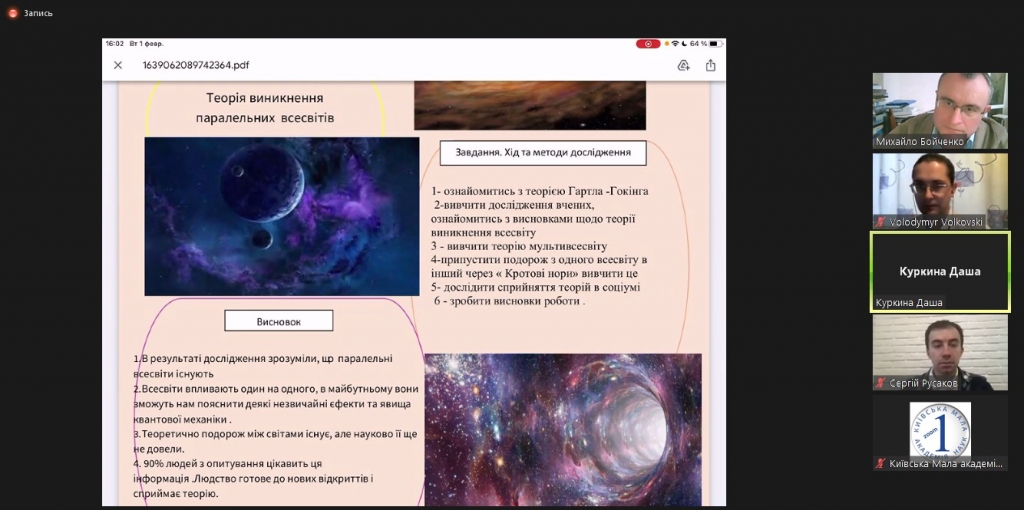1024x510 pixels.
Task: Close the PDF with the X button
Action: click(x=118, y=65)
